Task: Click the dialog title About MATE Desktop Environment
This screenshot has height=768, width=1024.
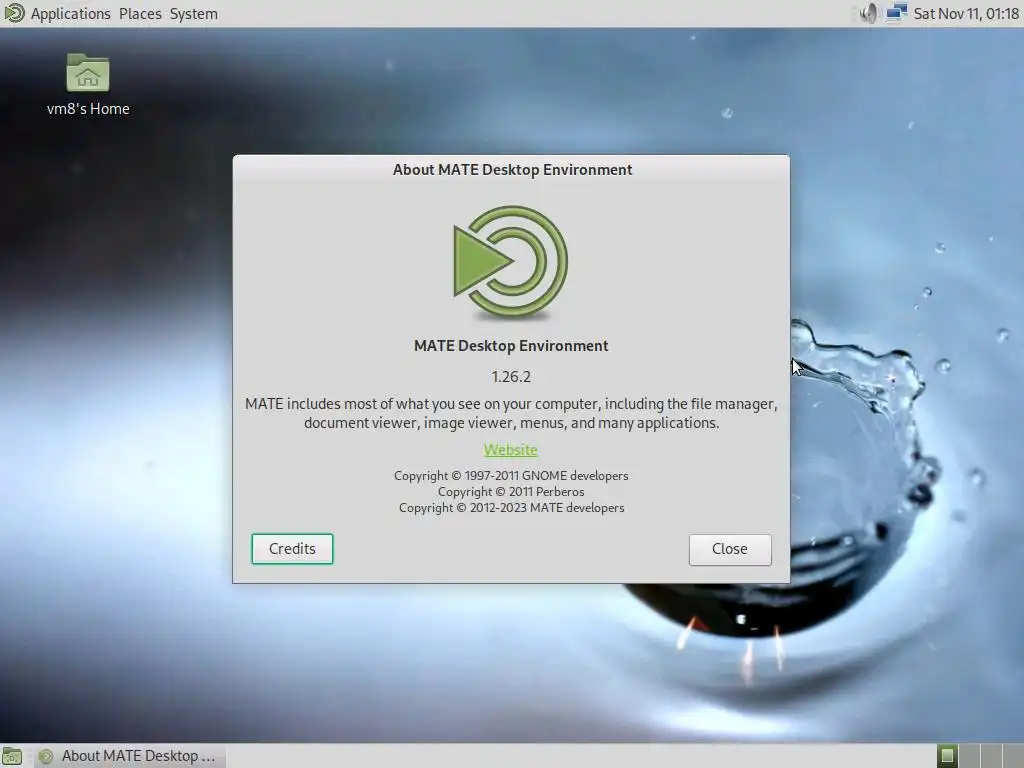Action: (512, 170)
